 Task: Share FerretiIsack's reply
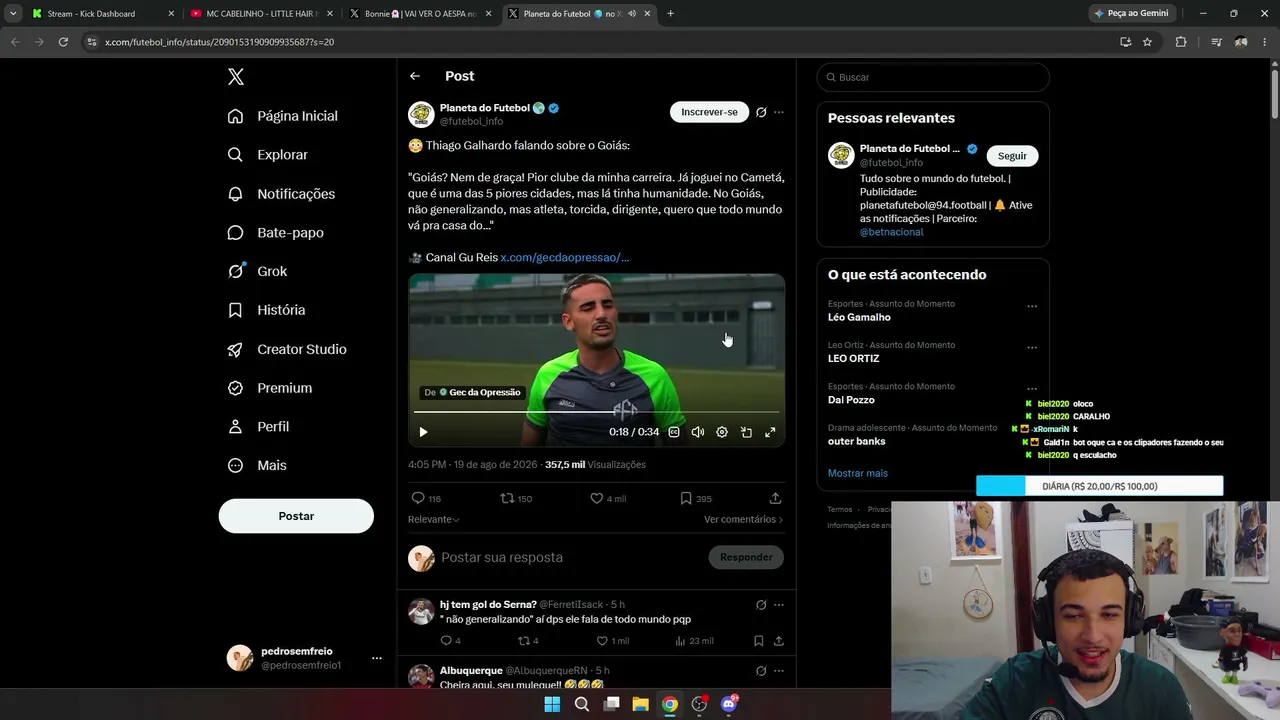pos(778,641)
